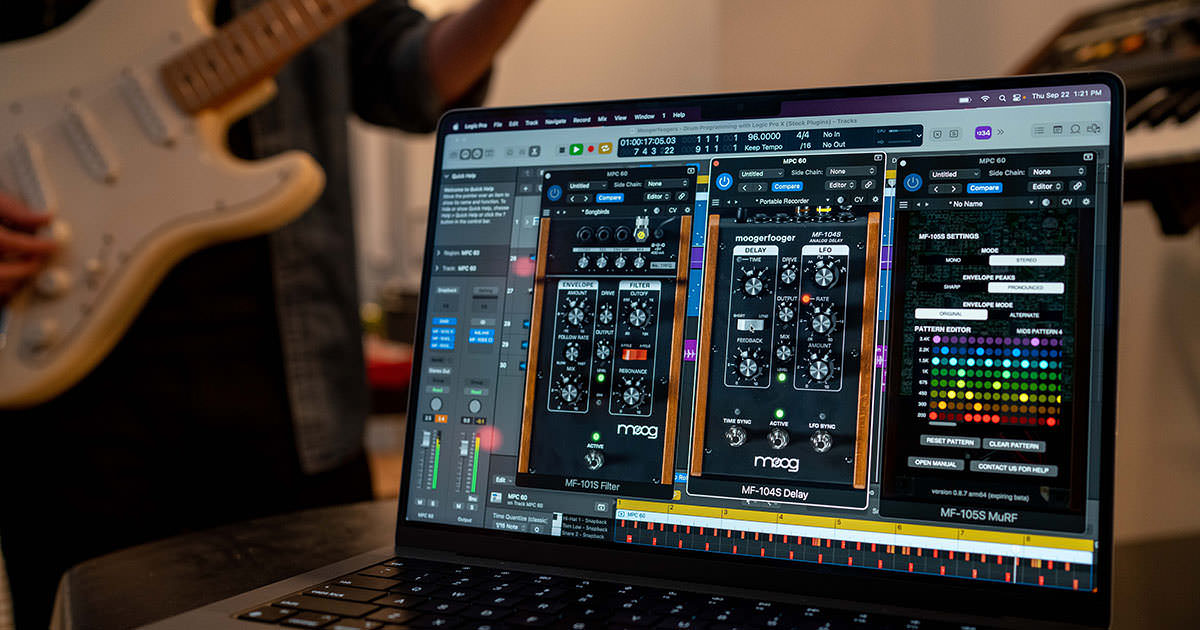Click the link icon in MF-104S Delay header
Image resolution: width=1200 pixels, height=630 pixels.
click(868, 185)
